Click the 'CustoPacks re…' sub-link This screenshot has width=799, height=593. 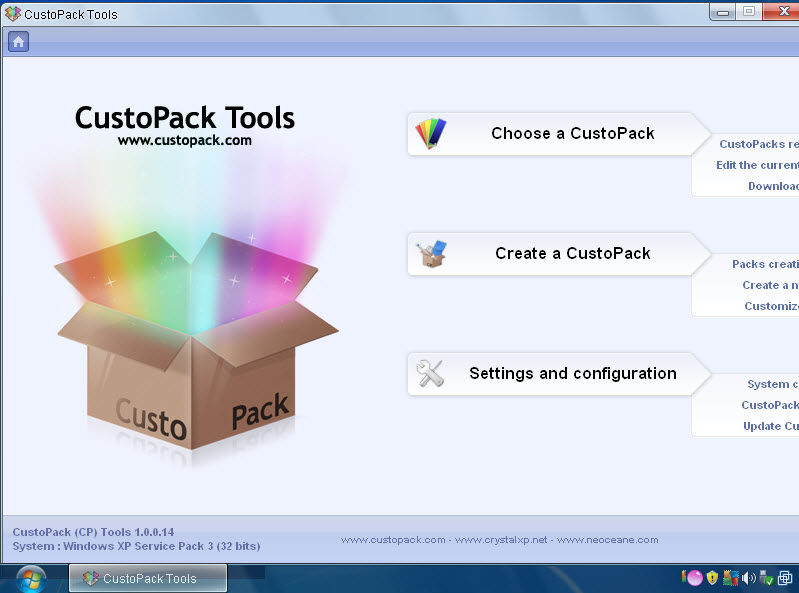[759, 144]
